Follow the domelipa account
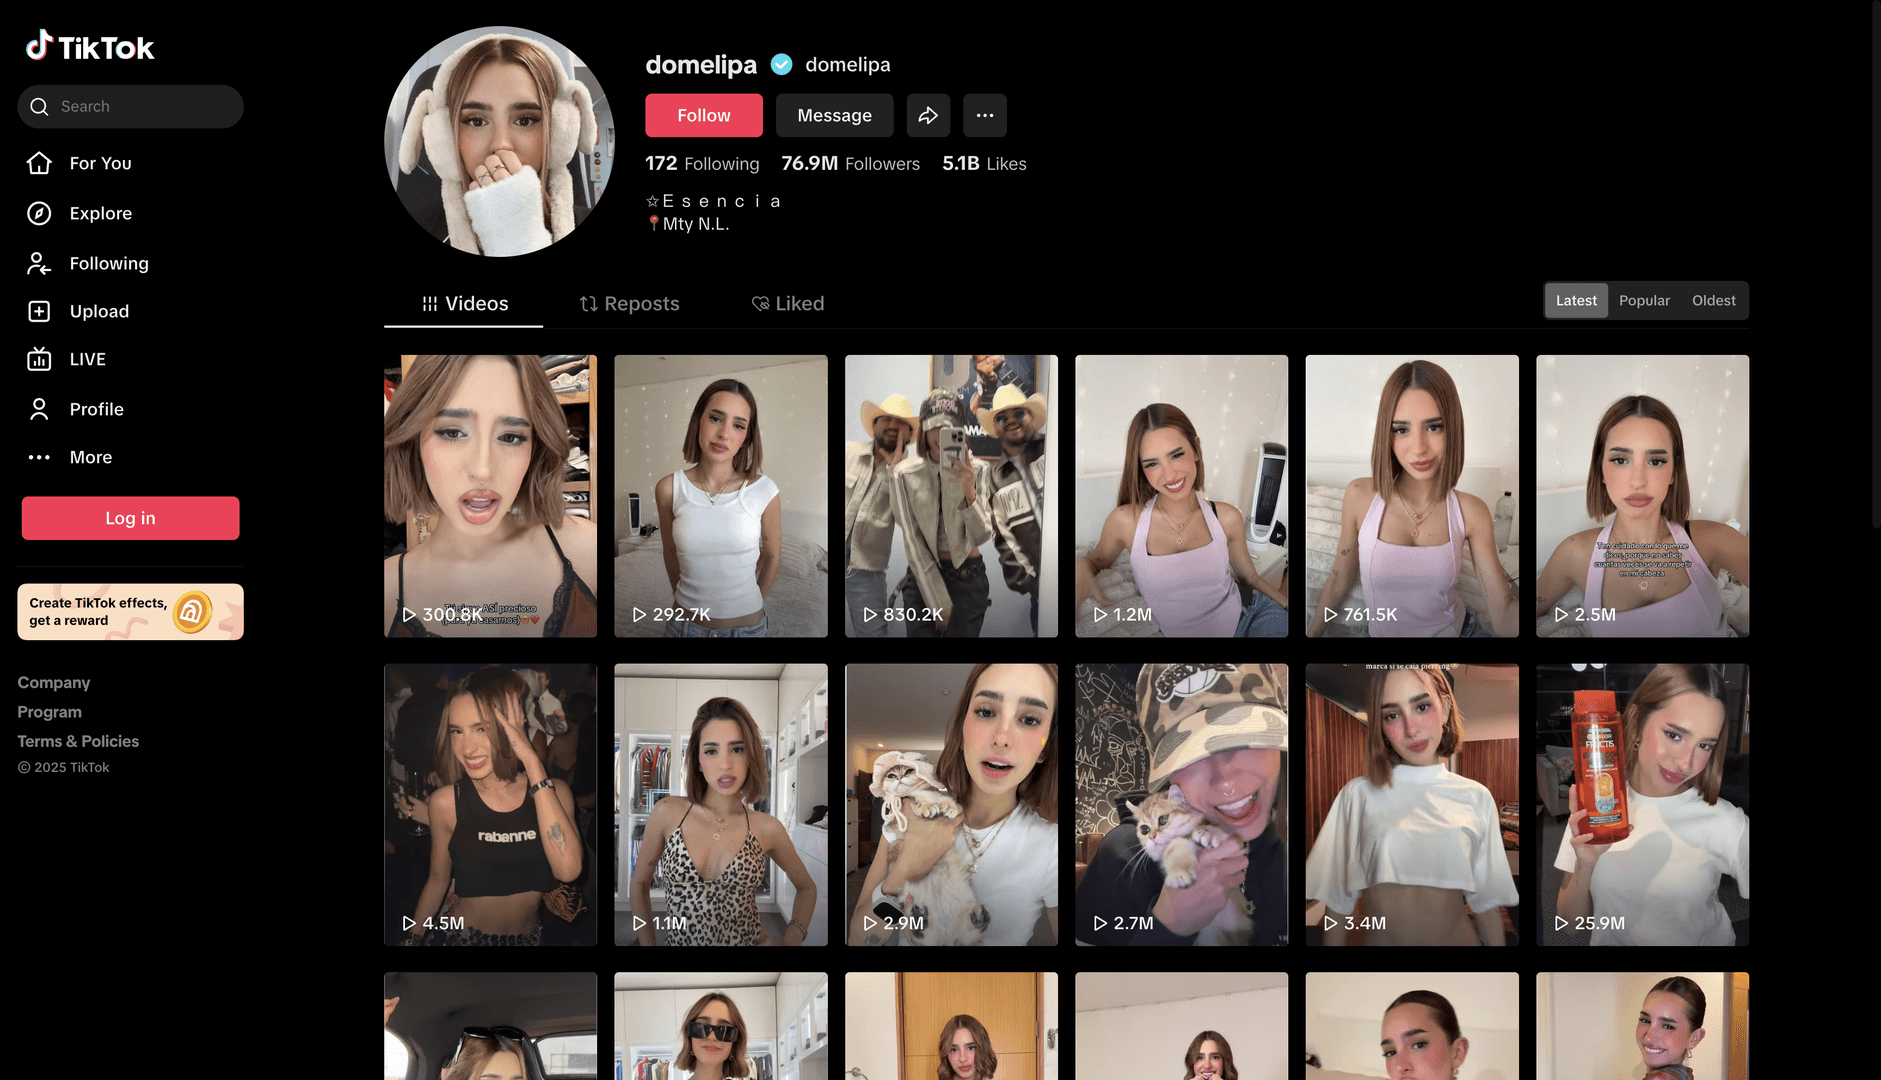Viewport: 1881px width, 1080px height. coord(703,115)
